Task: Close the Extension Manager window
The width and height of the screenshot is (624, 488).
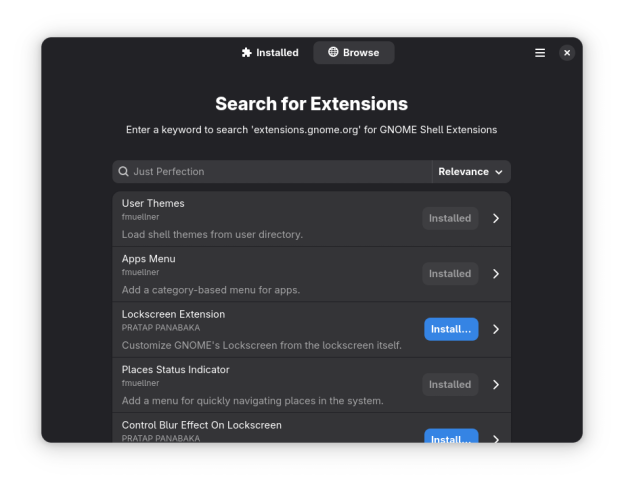Action: [567, 53]
